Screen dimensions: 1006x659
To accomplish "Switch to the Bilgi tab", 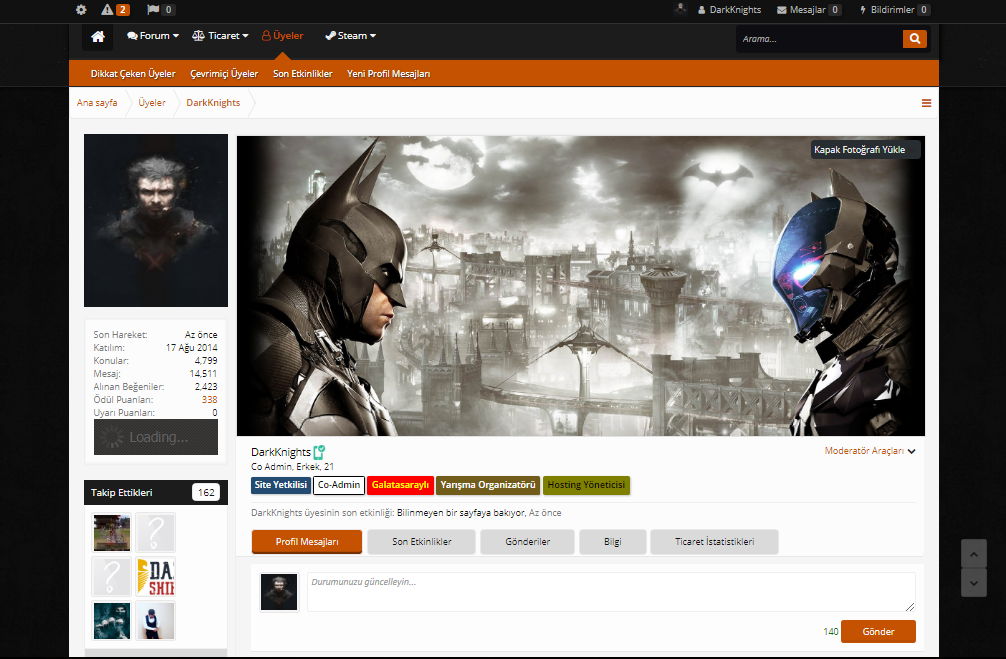I will [613, 542].
